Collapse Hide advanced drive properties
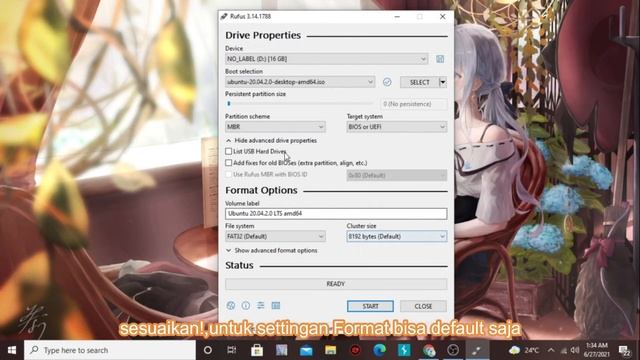 [271, 140]
